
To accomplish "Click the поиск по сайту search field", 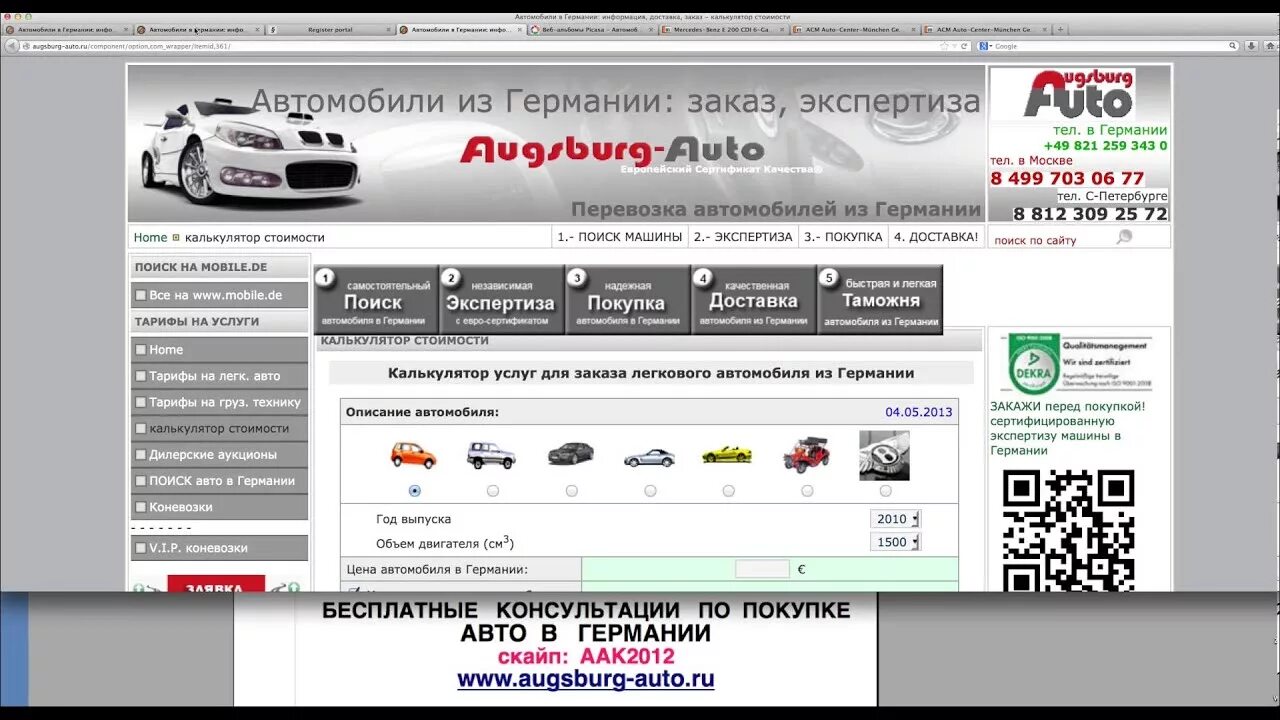I will click(1052, 240).
